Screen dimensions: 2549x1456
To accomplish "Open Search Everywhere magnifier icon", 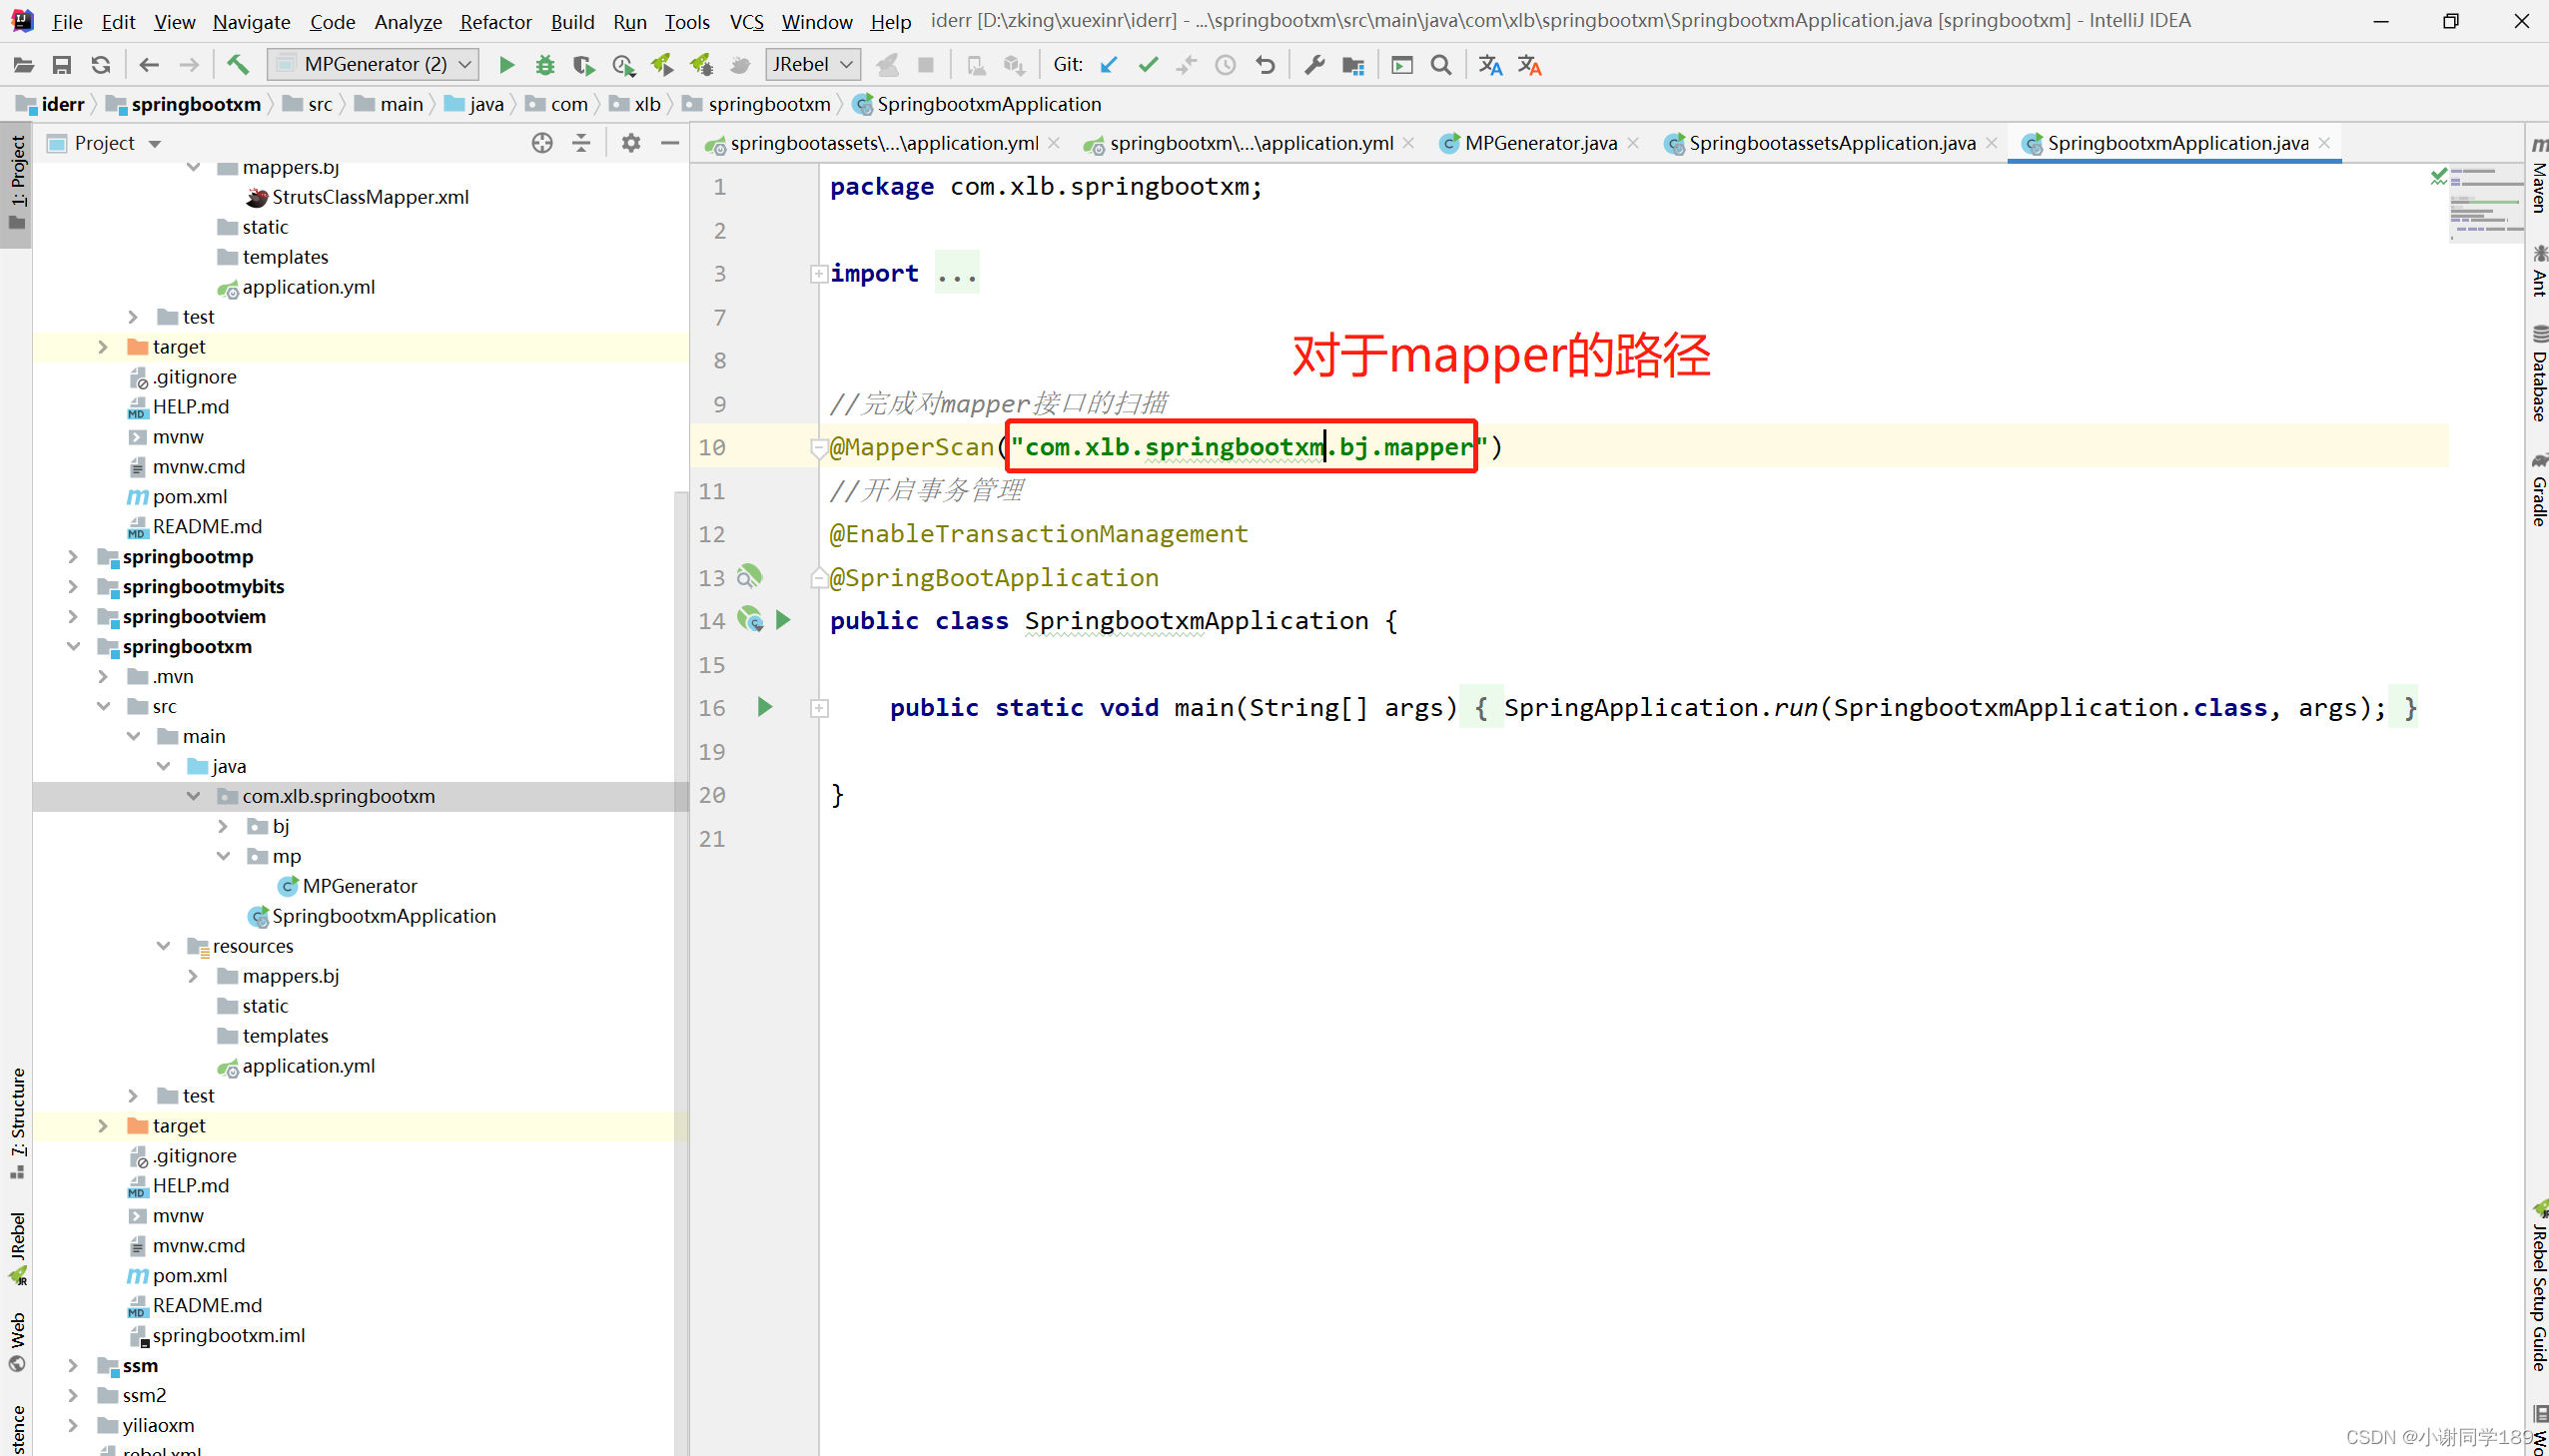I will click(x=1441, y=65).
